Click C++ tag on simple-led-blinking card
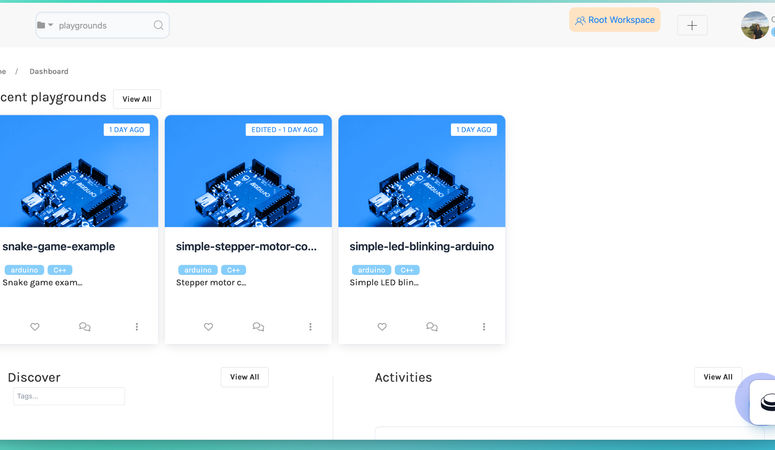This screenshot has width=775, height=450. tap(407, 270)
